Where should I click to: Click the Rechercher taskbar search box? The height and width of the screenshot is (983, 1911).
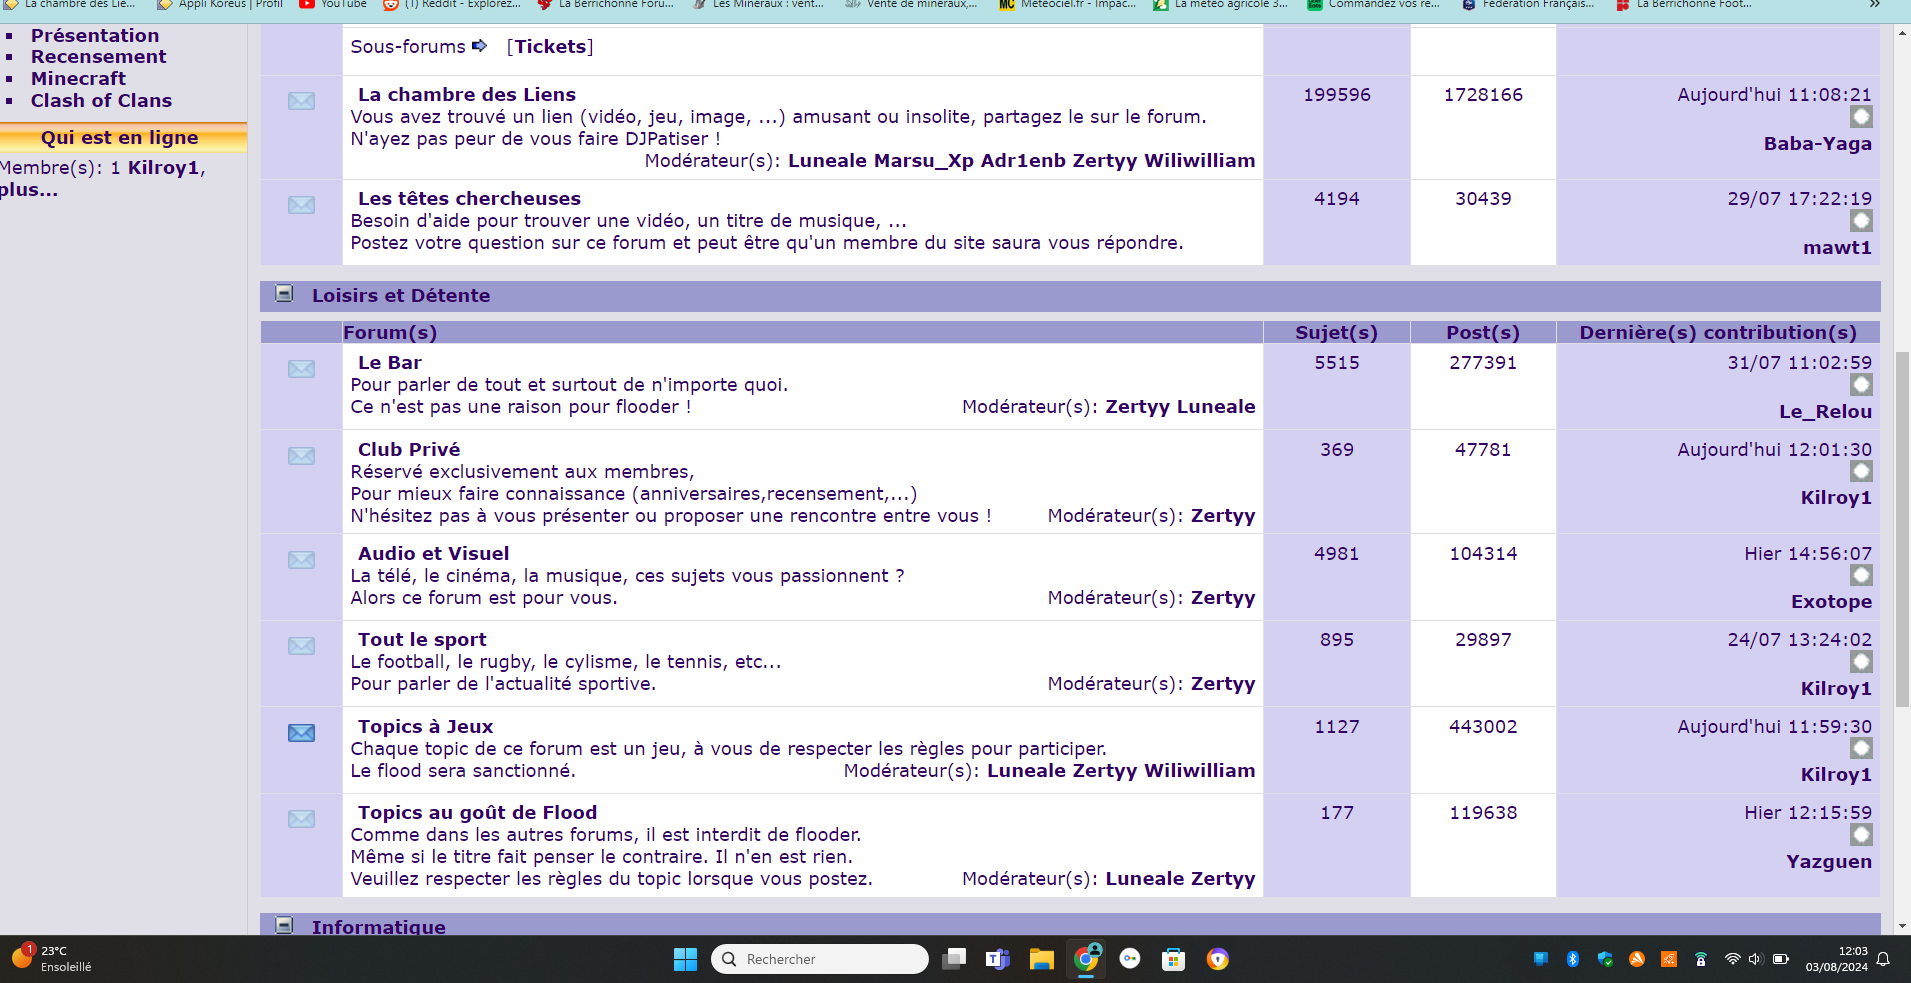(820, 959)
